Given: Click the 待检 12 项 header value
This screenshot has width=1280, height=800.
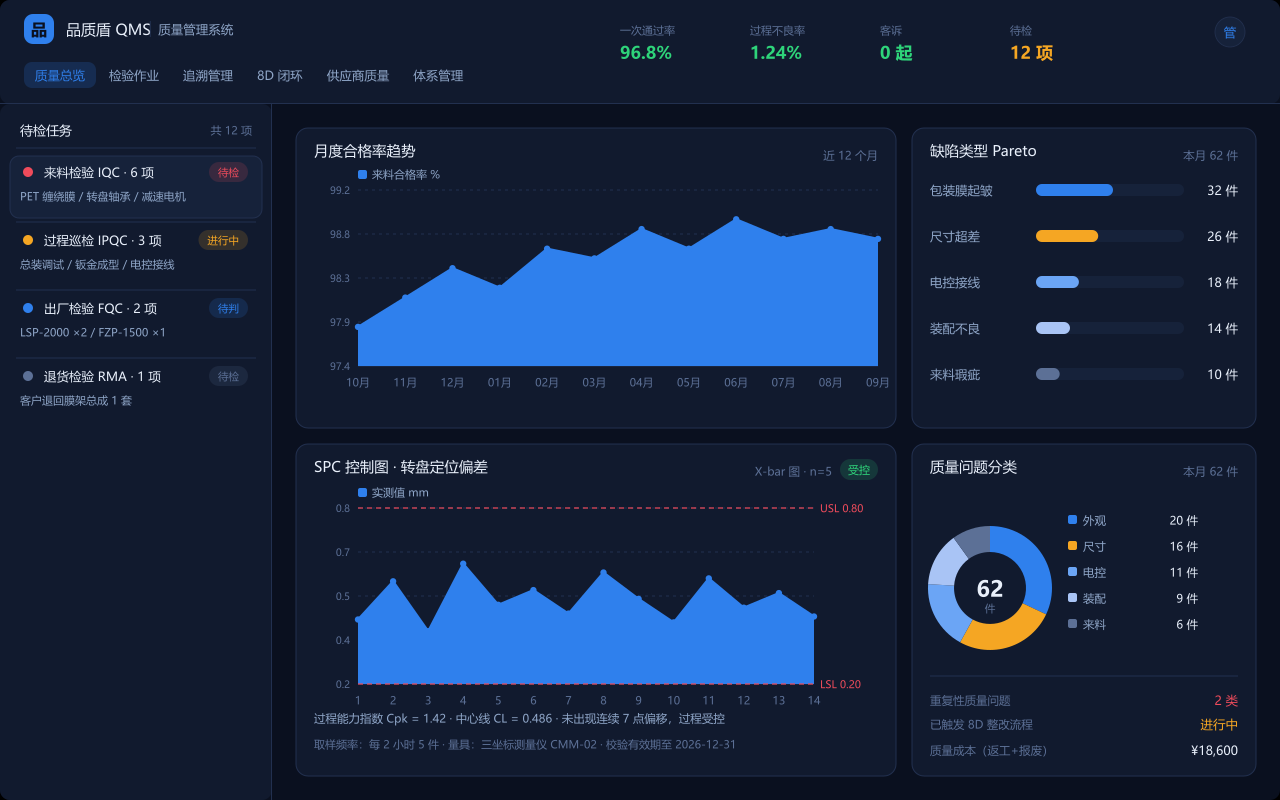Looking at the screenshot, I should coord(1031,53).
